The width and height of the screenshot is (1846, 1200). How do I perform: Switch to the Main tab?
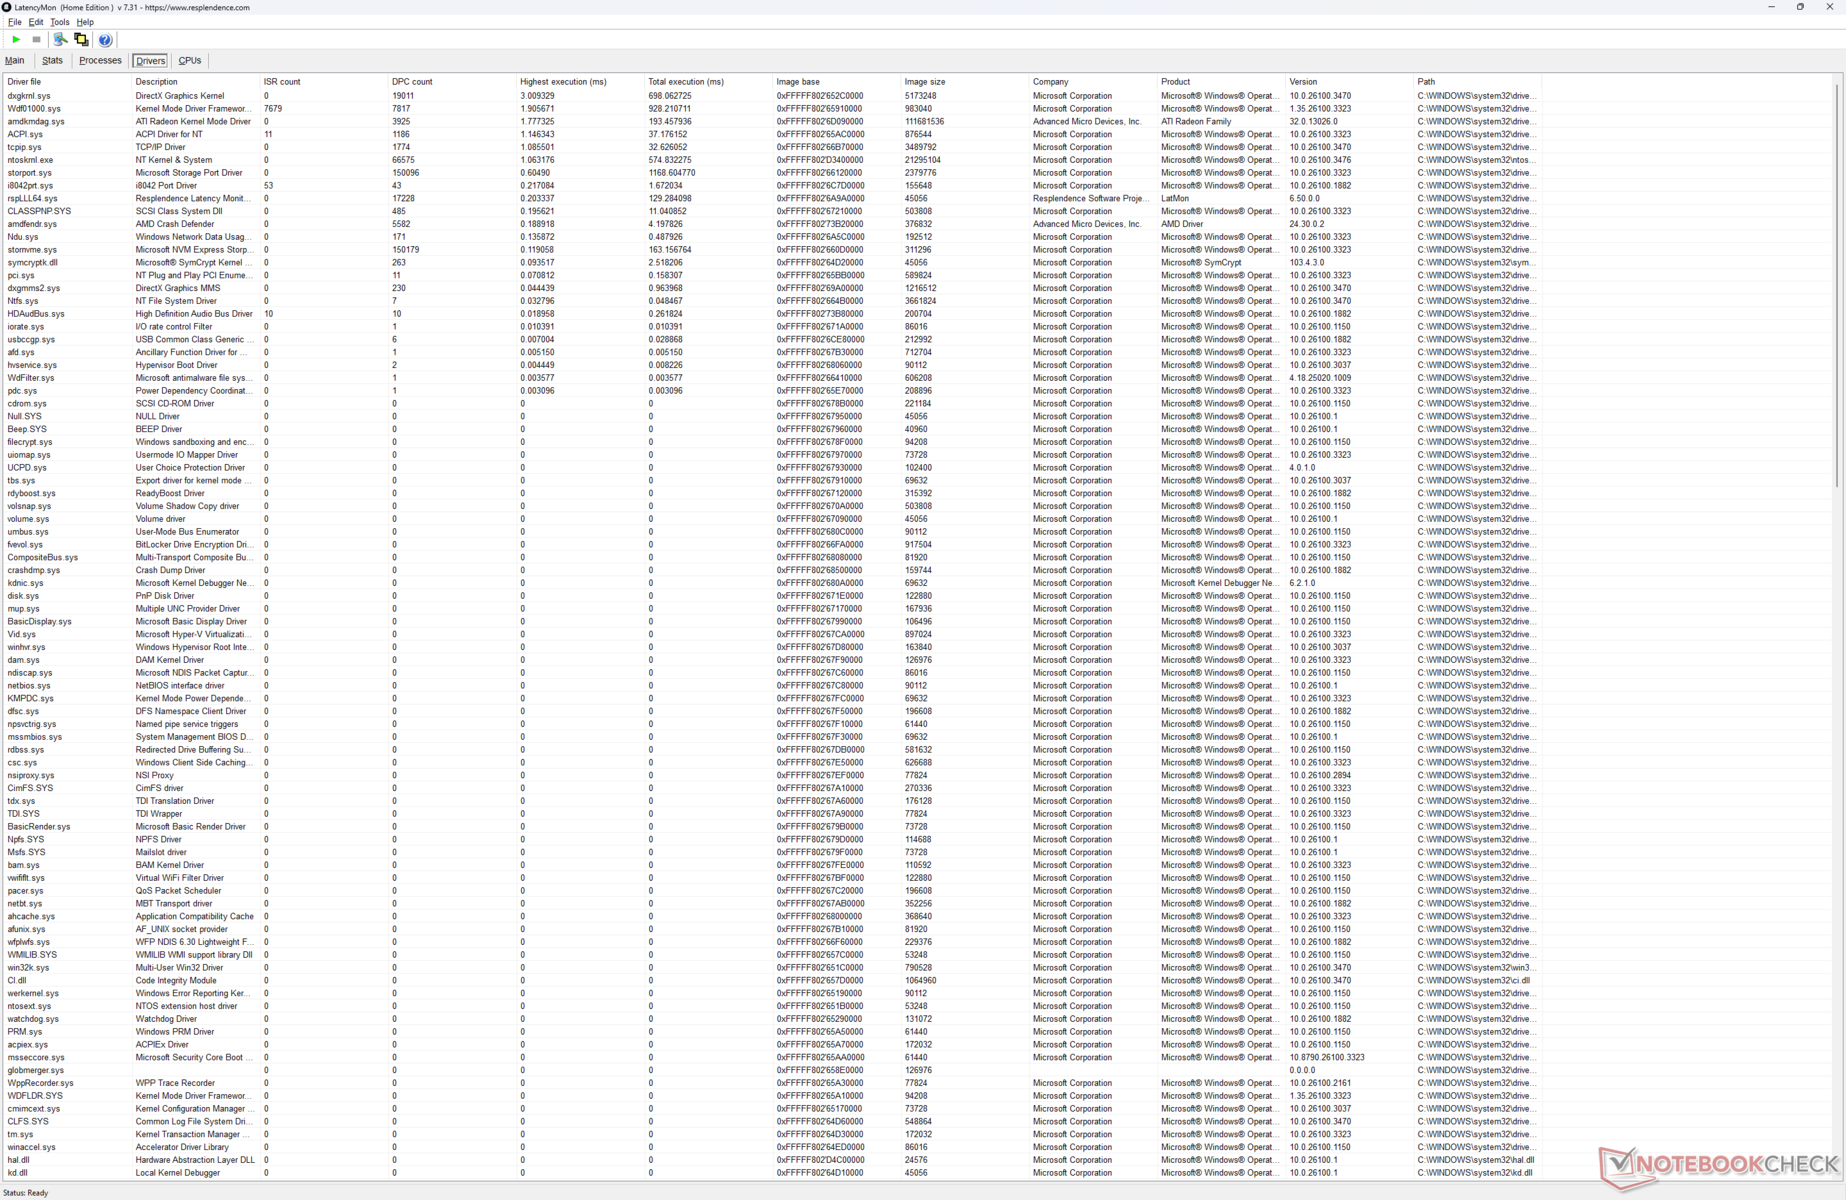pos(15,61)
